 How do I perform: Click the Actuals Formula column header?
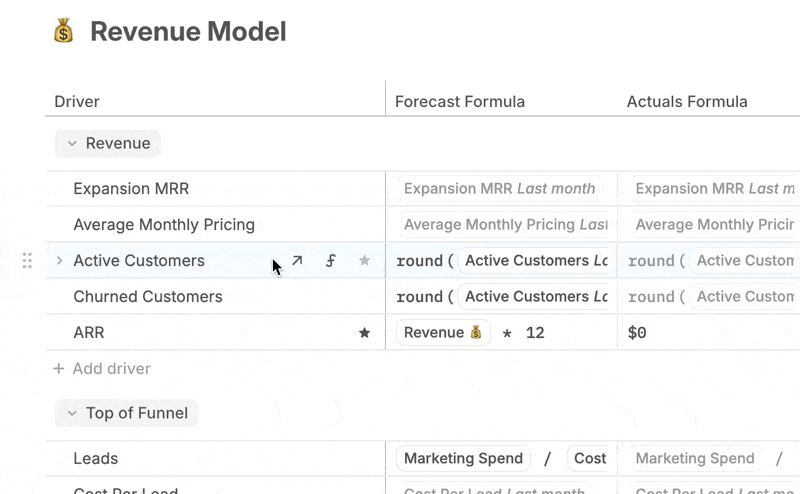coord(687,102)
